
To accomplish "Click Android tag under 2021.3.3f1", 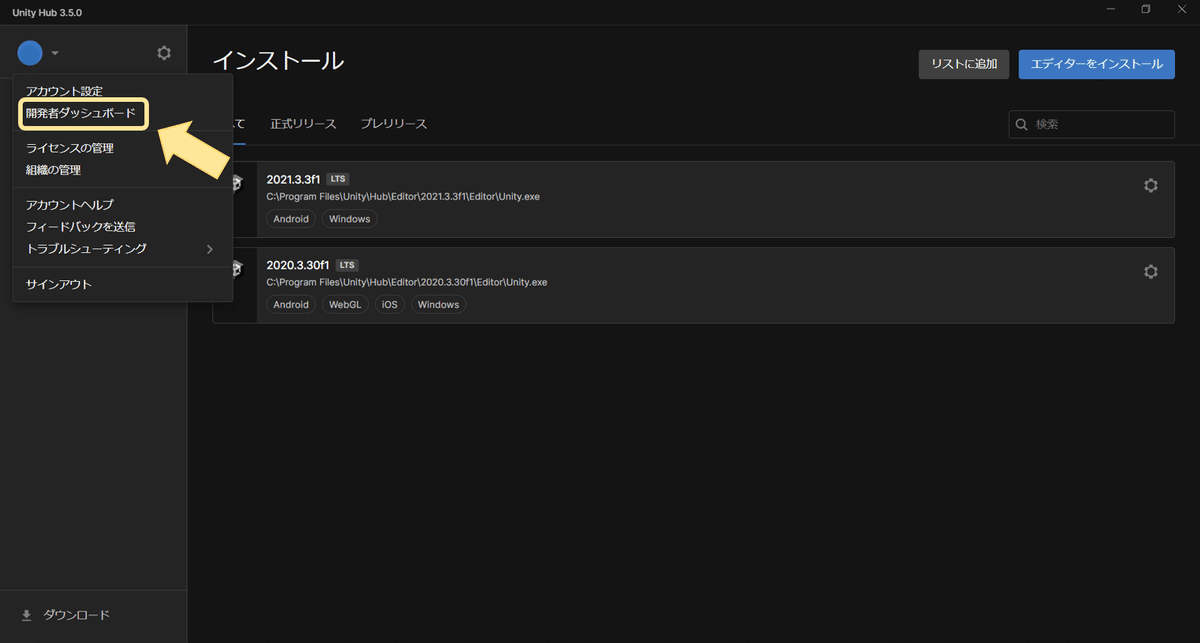I will [291, 219].
